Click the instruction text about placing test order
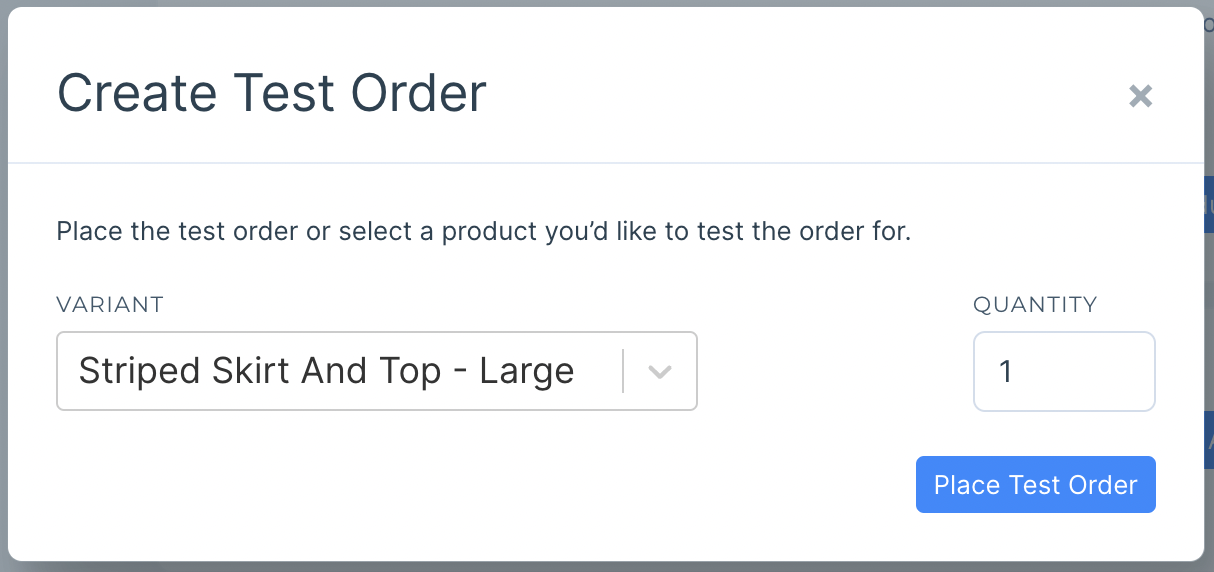Image resolution: width=1214 pixels, height=572 pixels. tap(483, 232)
